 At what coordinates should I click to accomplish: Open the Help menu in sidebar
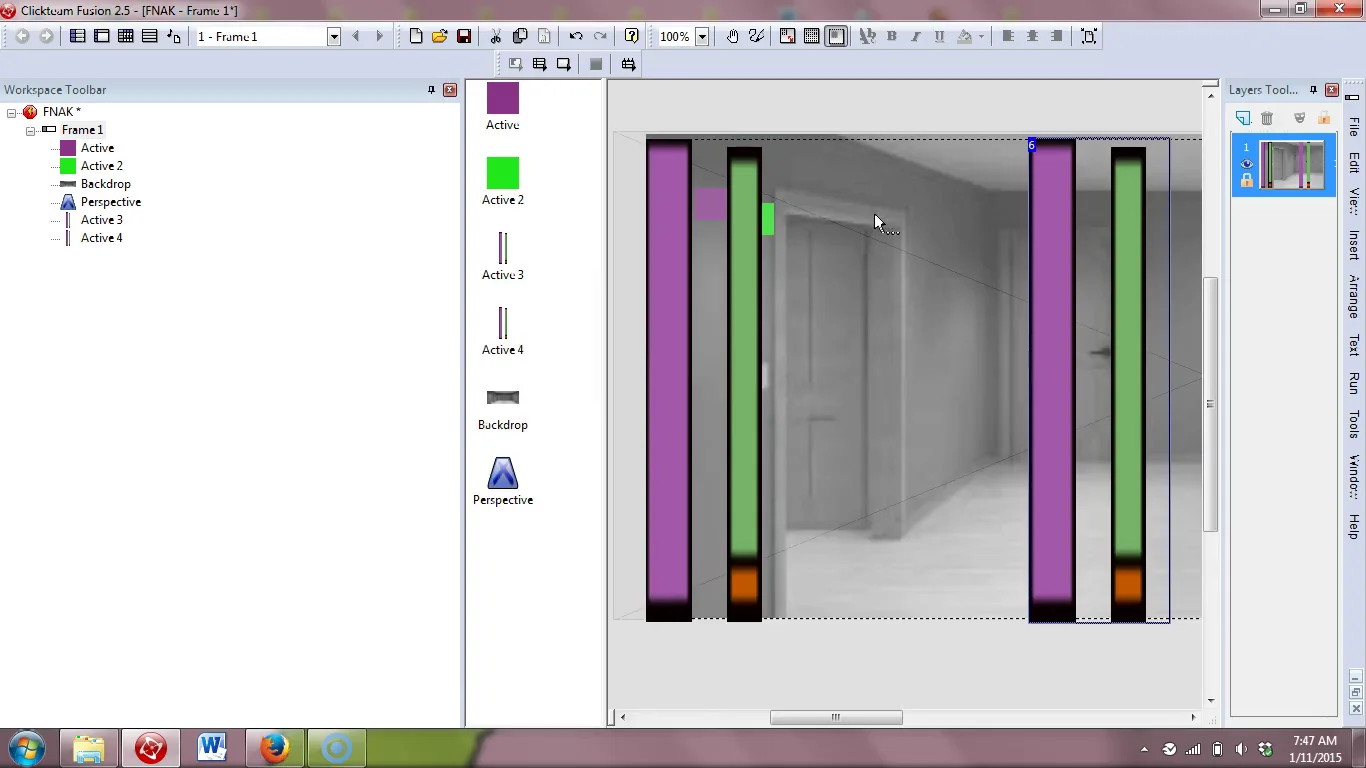[1354, 526]
